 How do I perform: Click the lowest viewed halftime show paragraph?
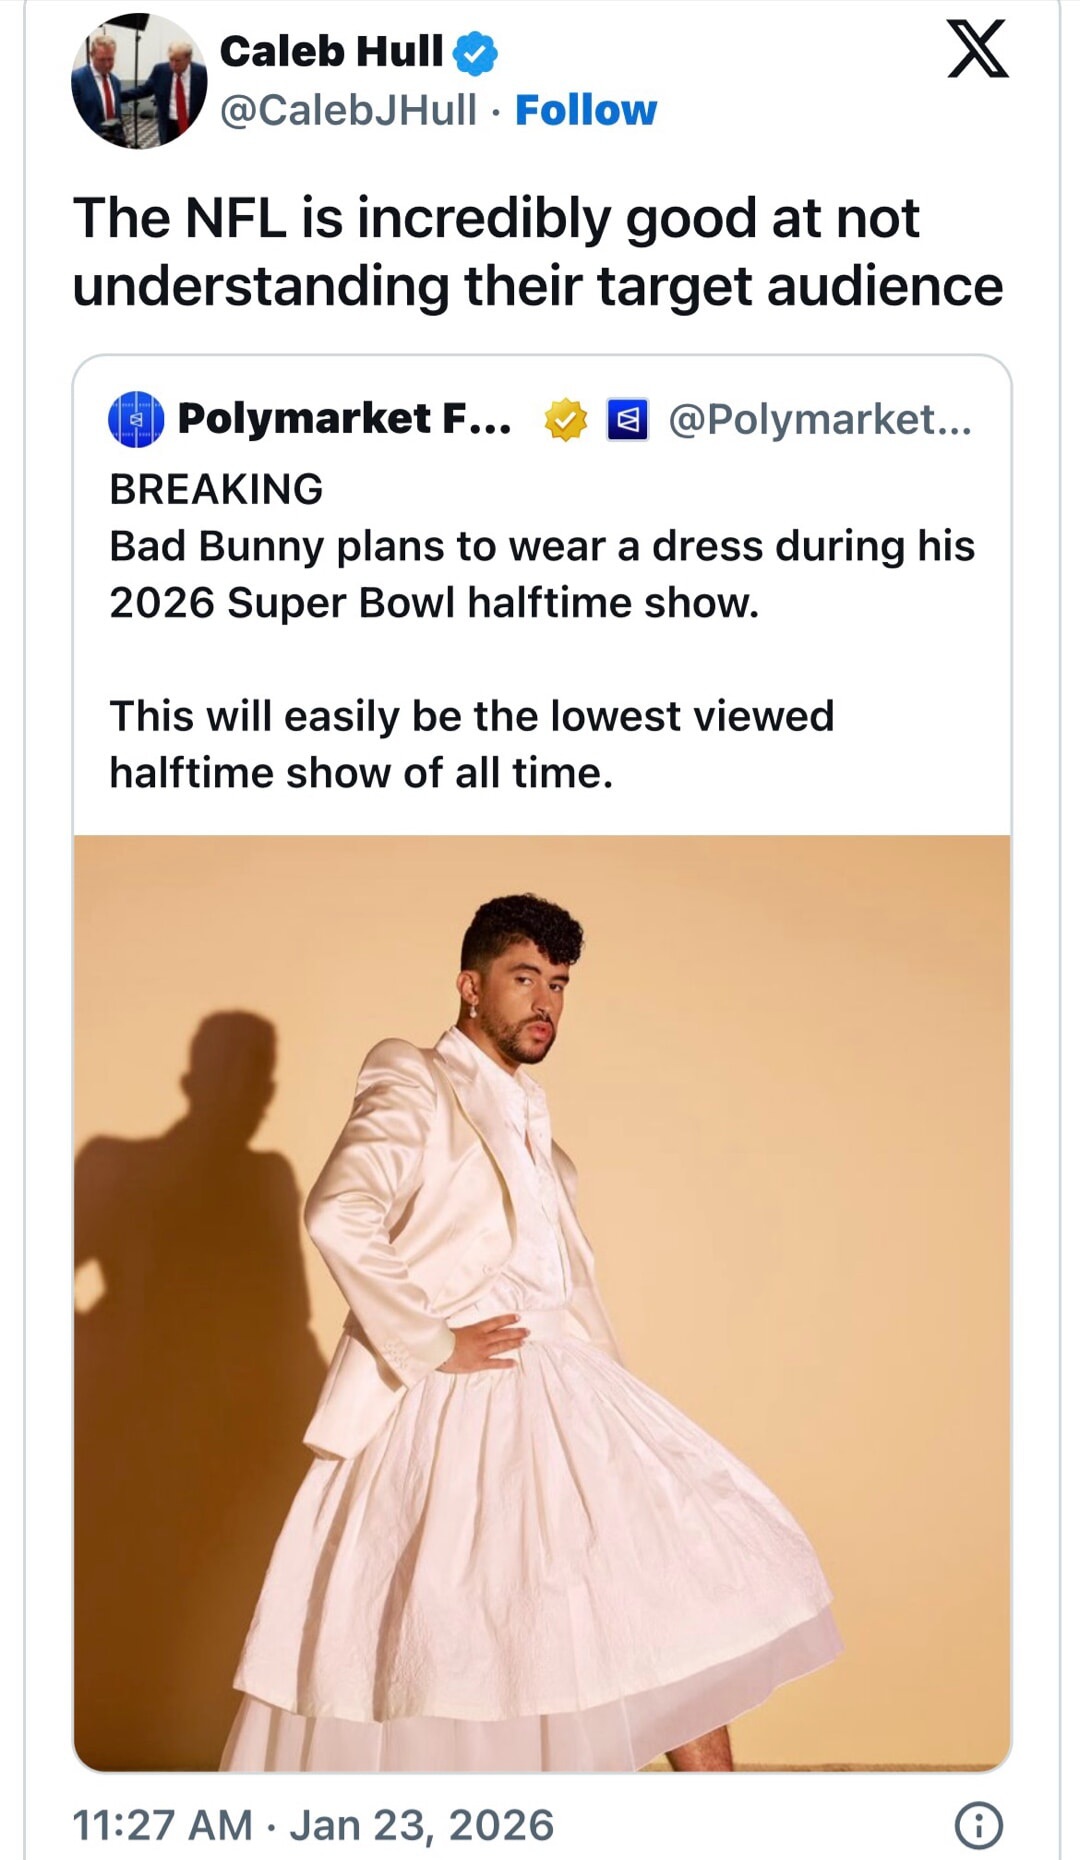(x=471, y=744)
